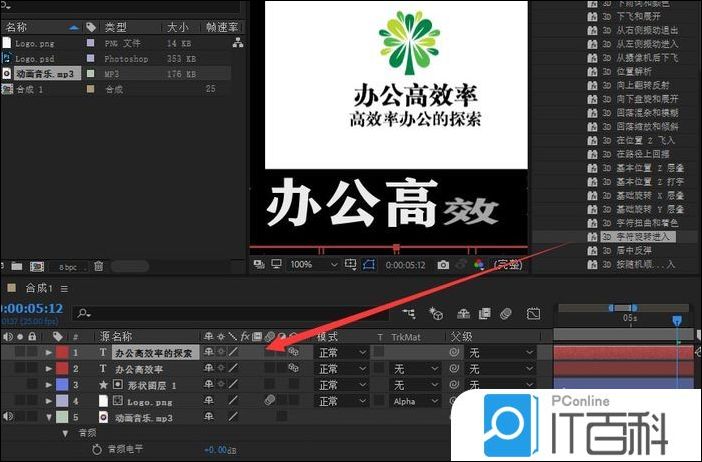This screenshot has height=462, width=702.
Task: Open blend mode dropdown for Logo.png
Action: (342, 401)
